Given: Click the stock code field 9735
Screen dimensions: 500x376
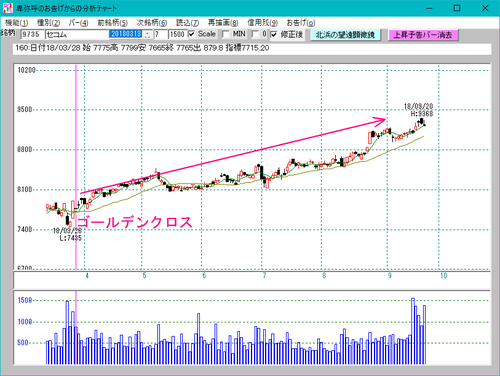Looking at the screenshot, I should point(32,34).
